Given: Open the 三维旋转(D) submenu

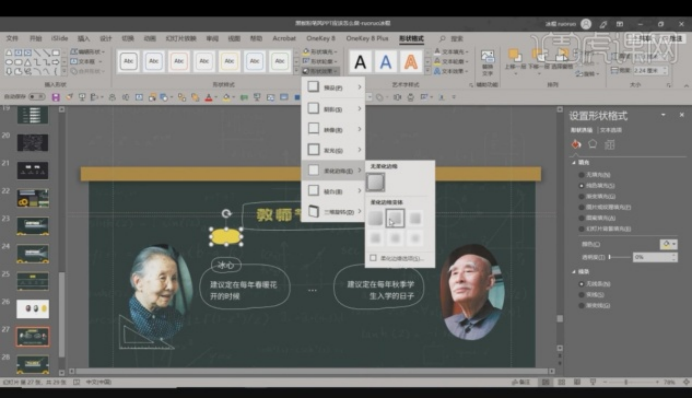Looking at the screenshot, I should click(x=333, y=212).
